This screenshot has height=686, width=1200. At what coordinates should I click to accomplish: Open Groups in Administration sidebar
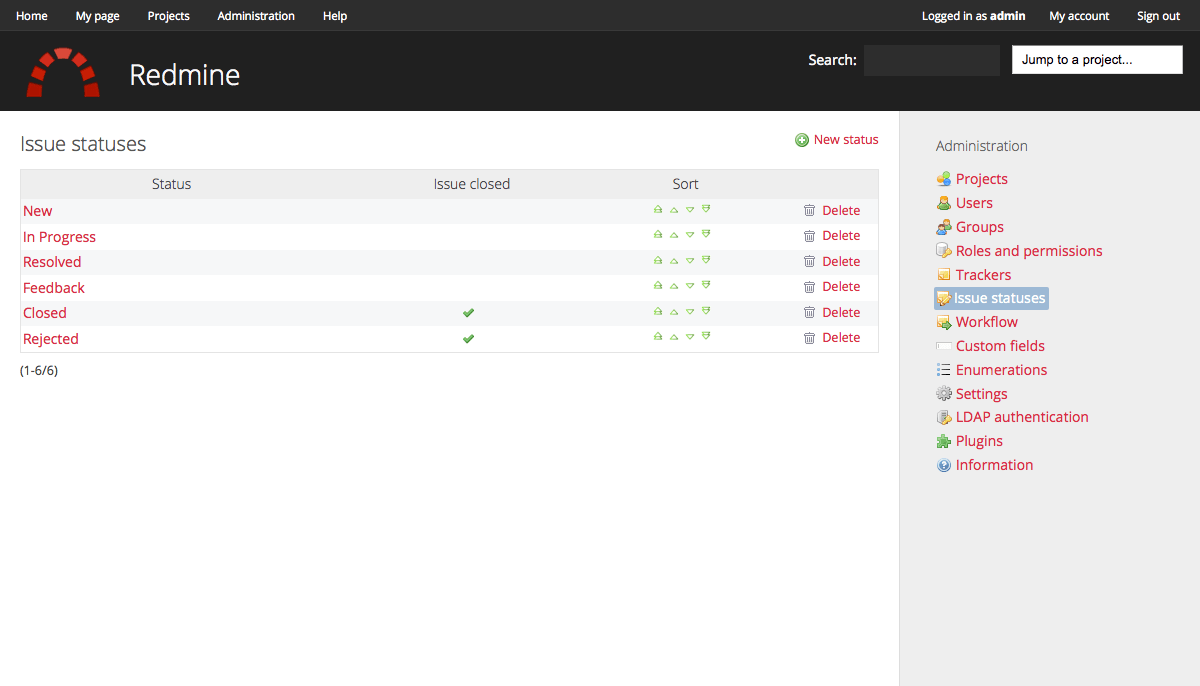point(970,227)
